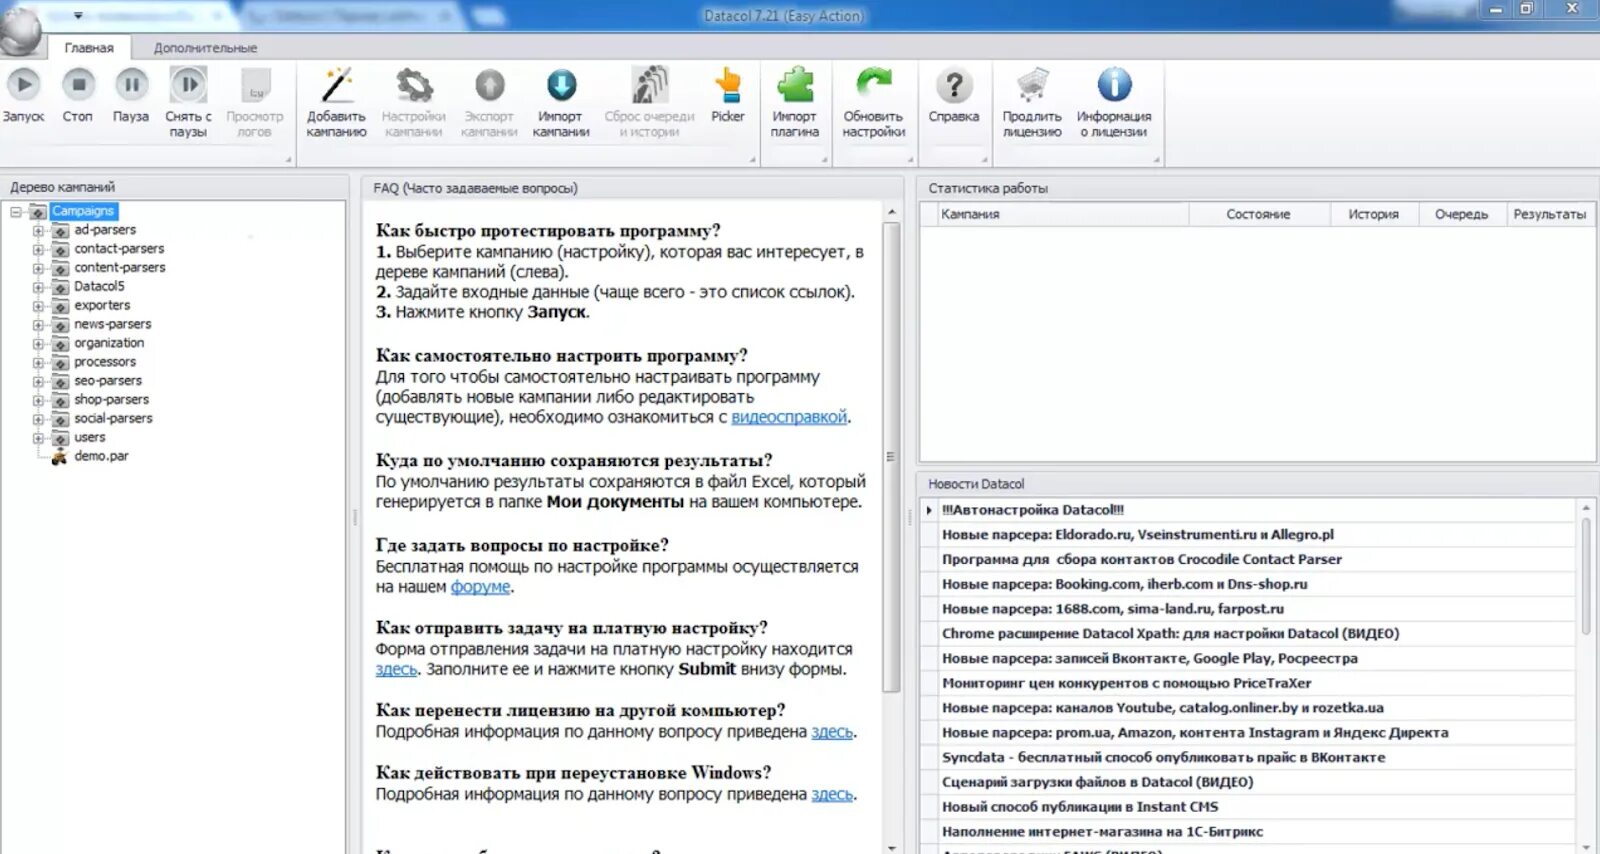This screenshot has height=854, width=1600.
Task: Expand the Datacol5 tree node
Action: click(38, 288)
